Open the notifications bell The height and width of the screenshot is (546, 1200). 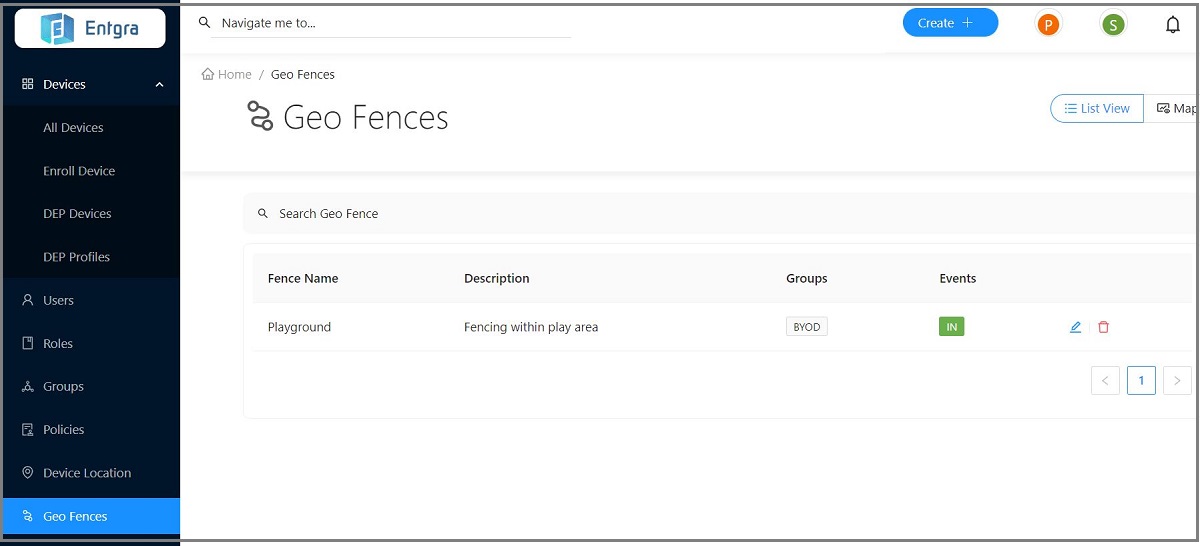coord(1173,25)
